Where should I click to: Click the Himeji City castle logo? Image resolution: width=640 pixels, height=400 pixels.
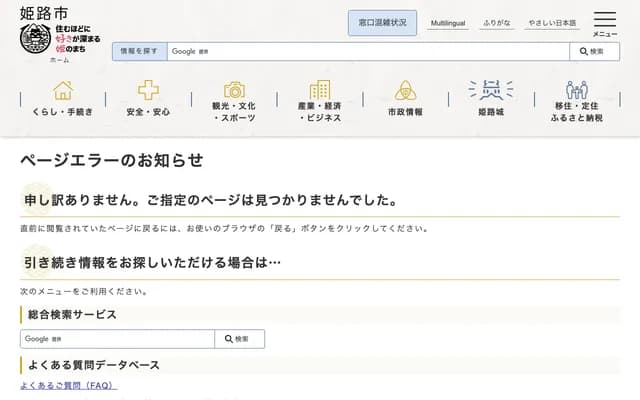point(36,38)
